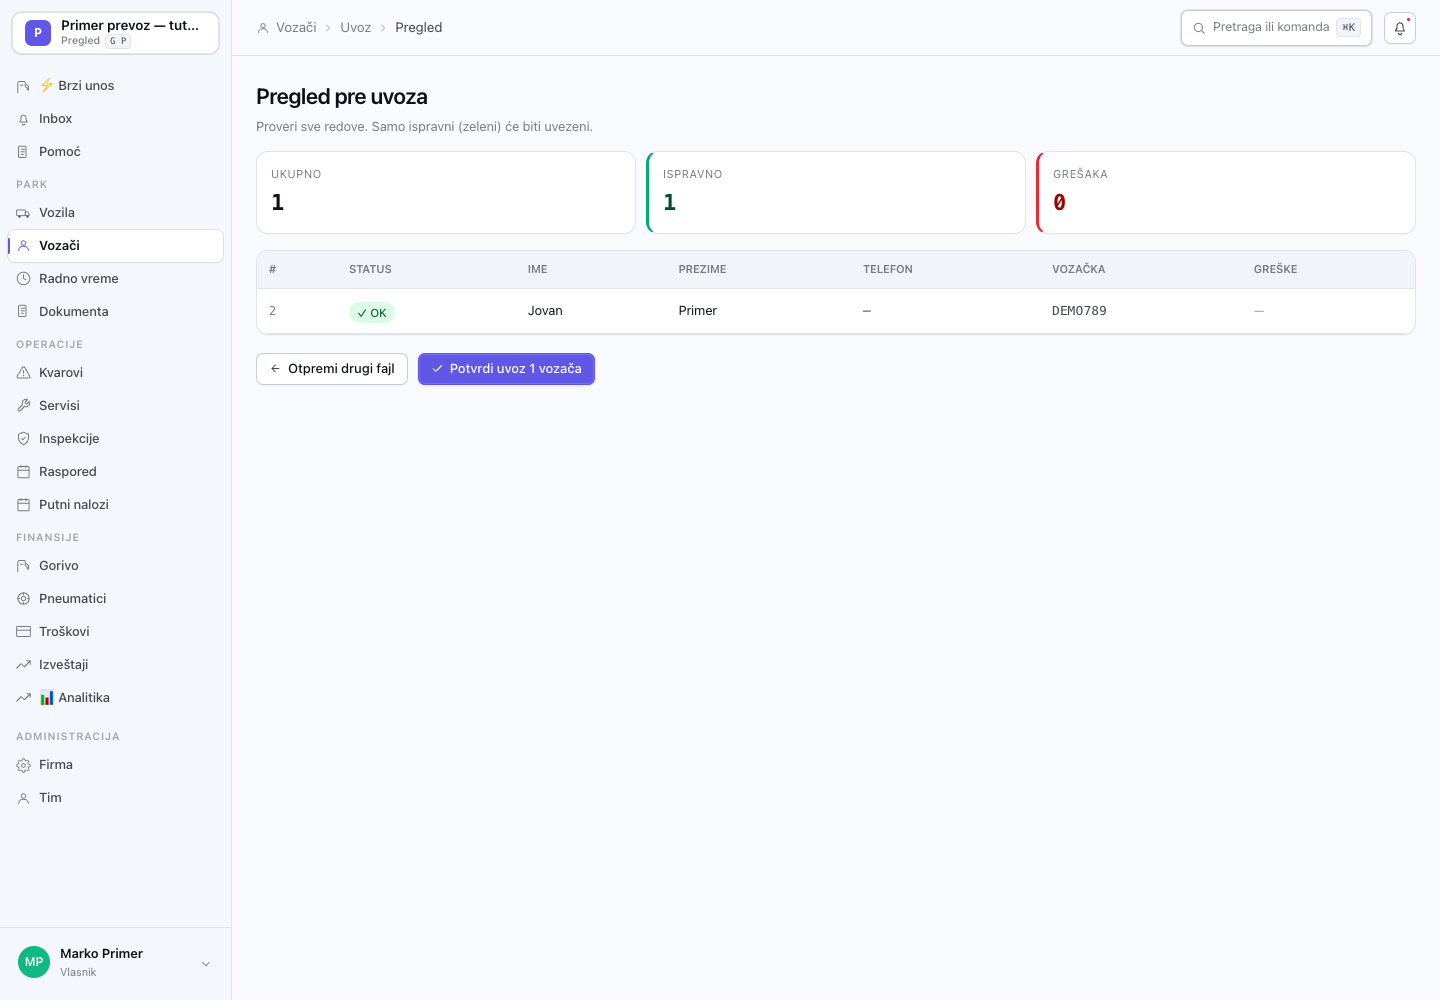
Task: Open Putni nalozi in the sidebar
Action: tap(115, 505)
